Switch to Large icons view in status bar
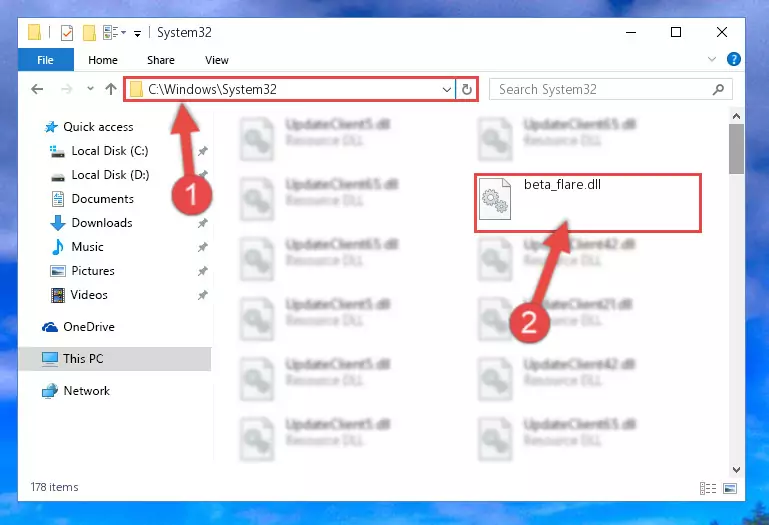 point(730,489)
